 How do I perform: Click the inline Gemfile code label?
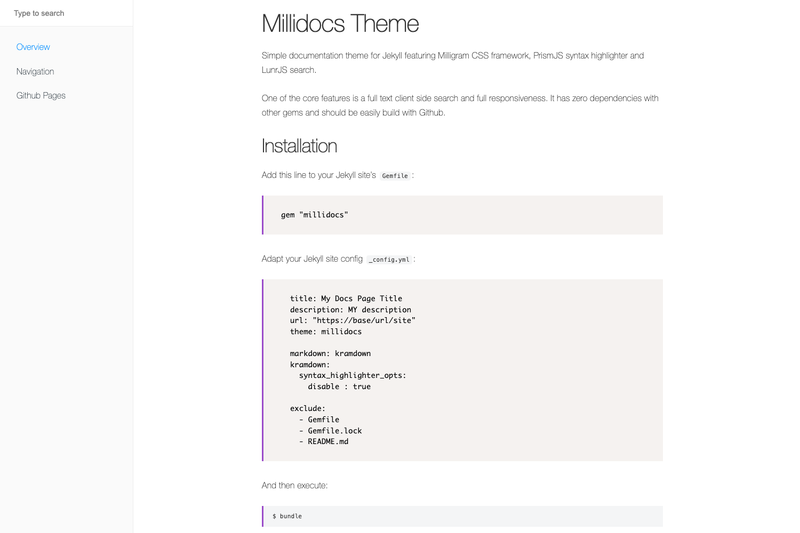[x=395, y=175]
